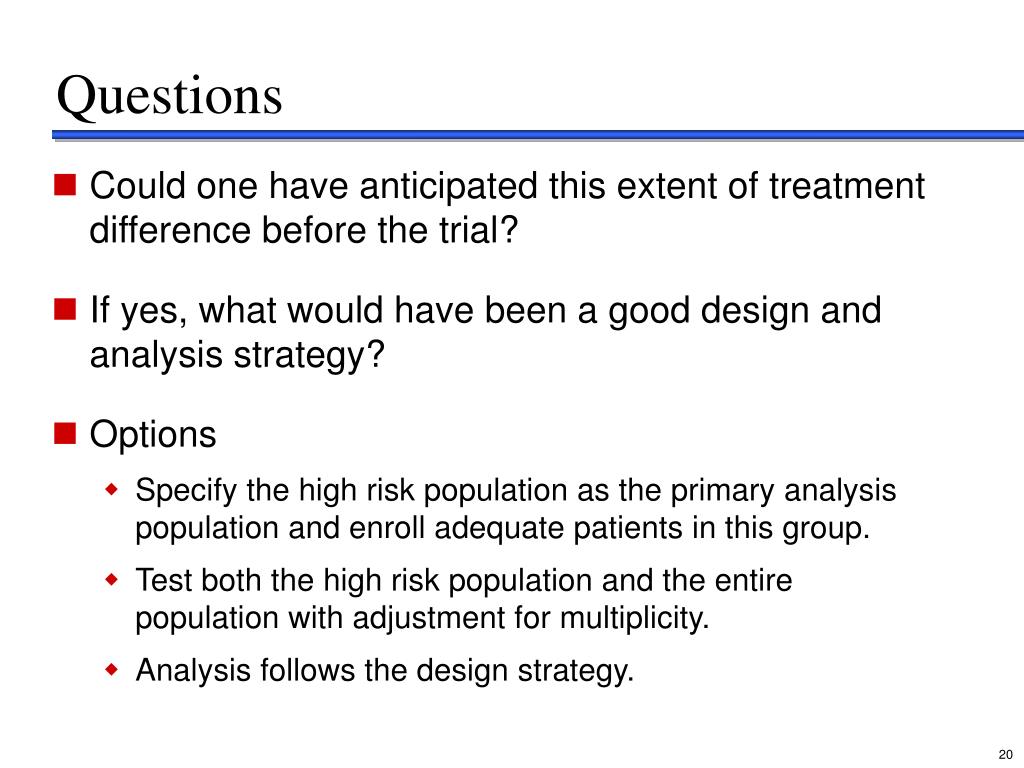1024x768 pixels.
Task: Click the line 'difference before the trial?'
Action: (x=304, y=231)
